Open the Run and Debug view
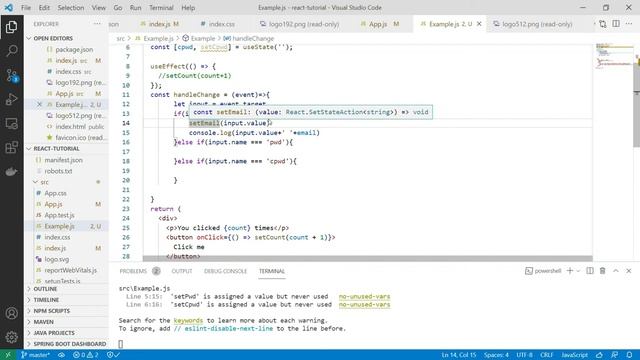 coord(11,99)
